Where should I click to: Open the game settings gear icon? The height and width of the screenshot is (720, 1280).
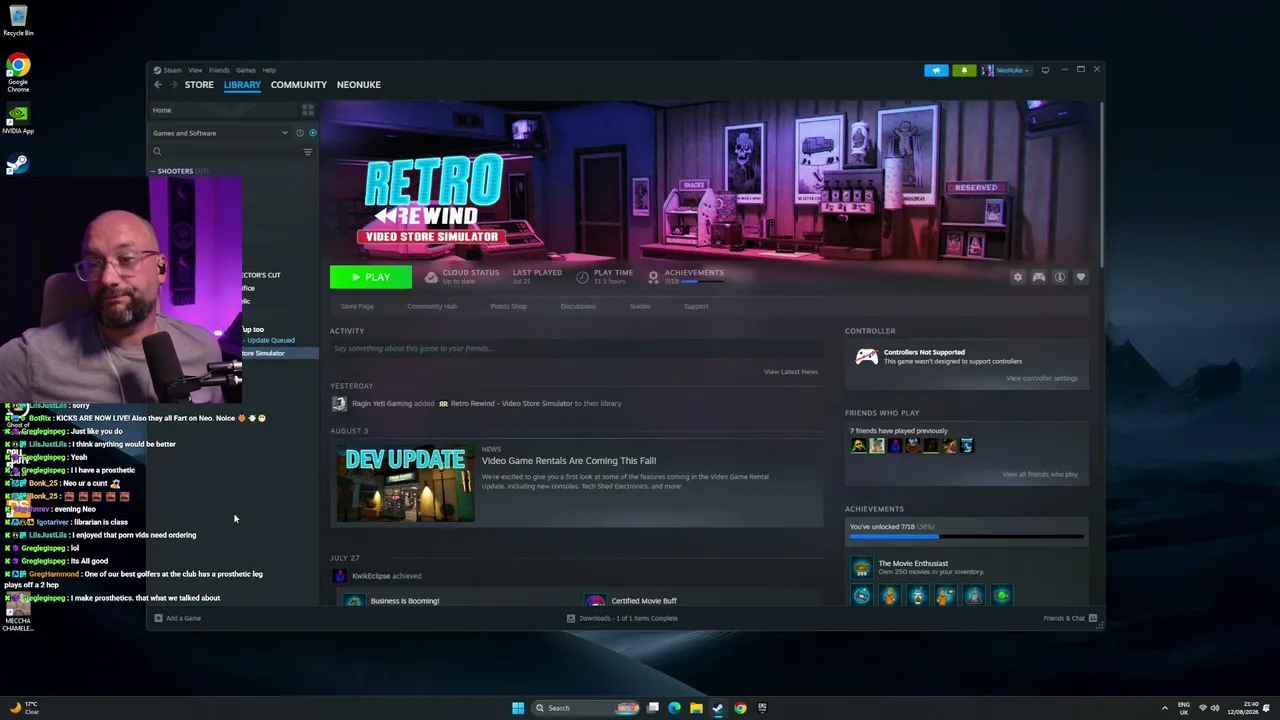[1018, 277]
